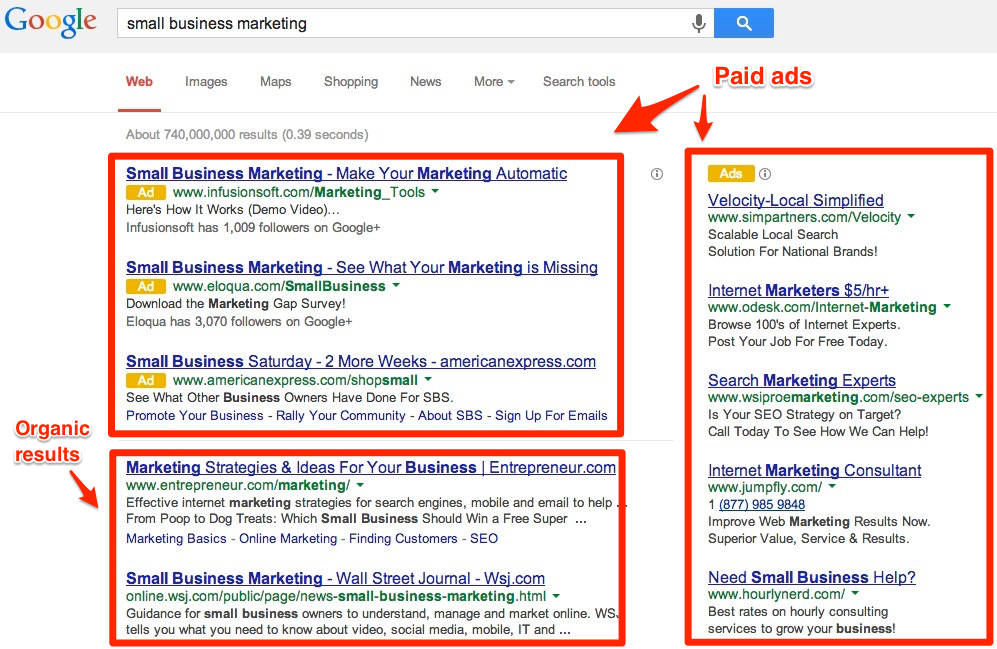Click the SEO sitelink under Entrepreneur result
Screen dimensions: 997x649
click(483, 538)
